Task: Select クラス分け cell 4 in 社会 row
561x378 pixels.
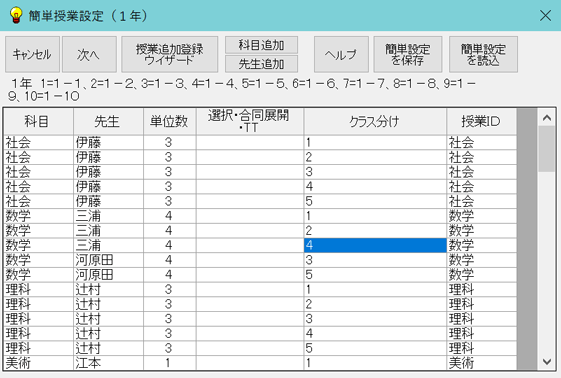Action: tap(375, 187)
